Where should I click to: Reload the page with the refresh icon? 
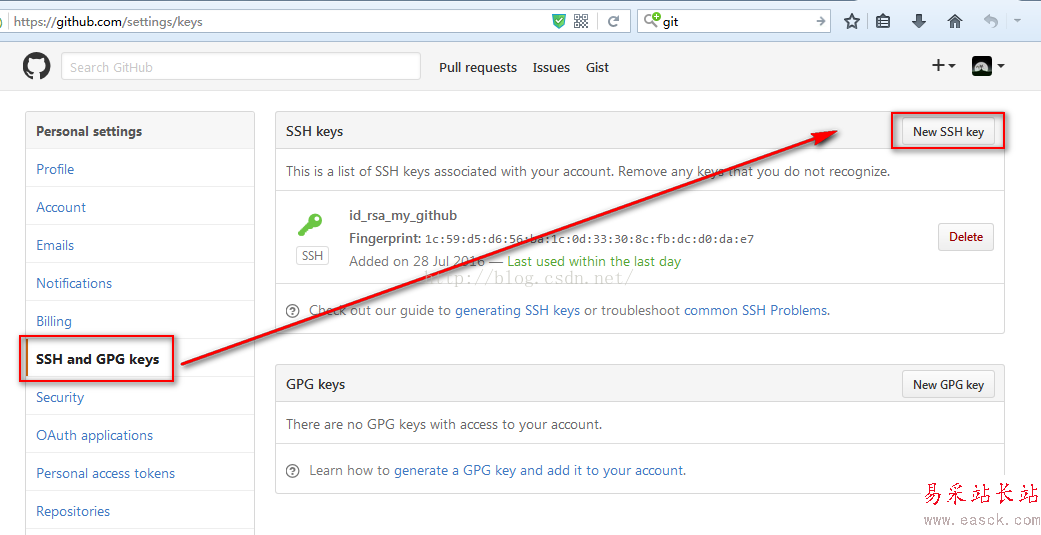click(x=613, y=21)
